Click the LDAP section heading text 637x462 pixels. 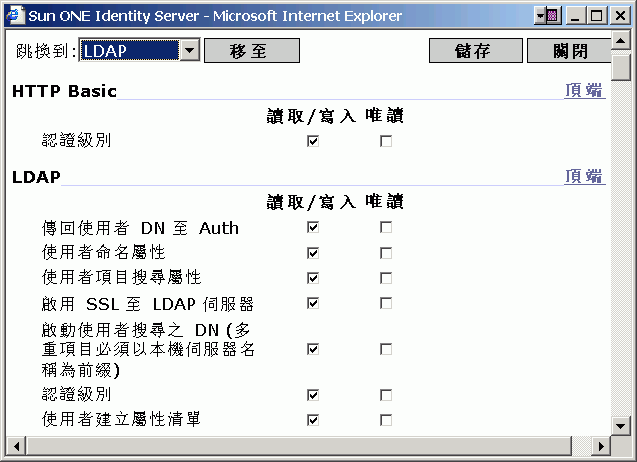tap(36, 177)
